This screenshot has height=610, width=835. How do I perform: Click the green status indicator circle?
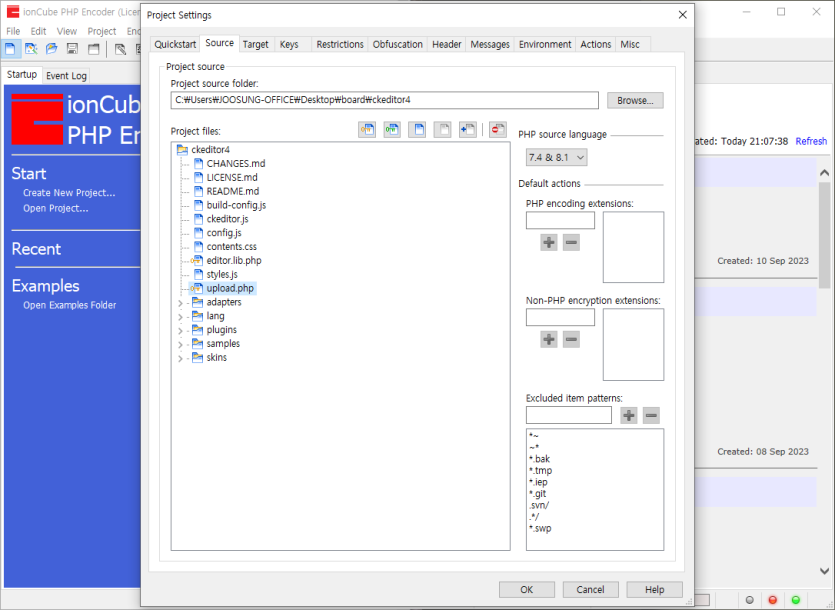[796, 600]
